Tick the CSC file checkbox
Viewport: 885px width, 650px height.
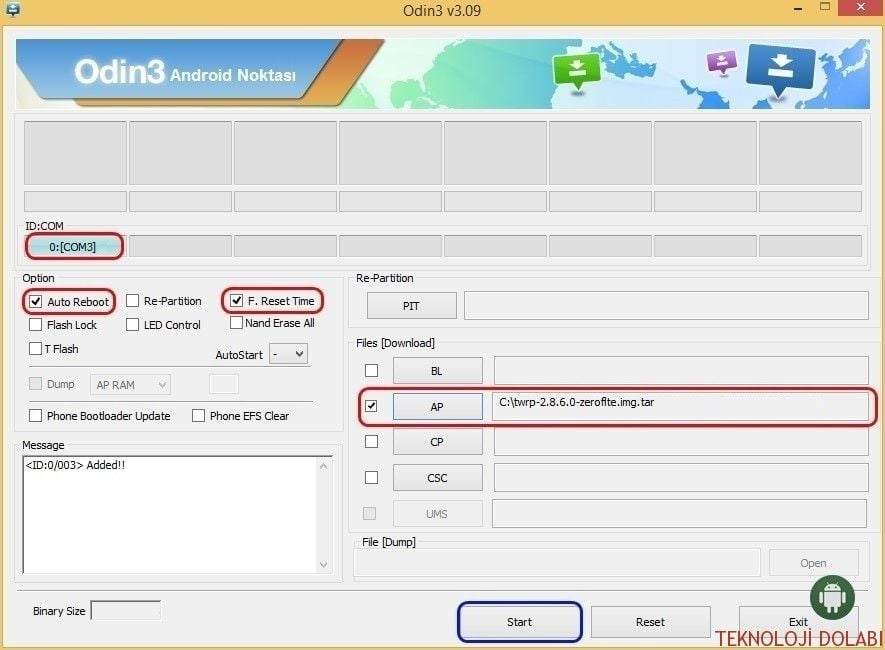[x=371, y=477]
